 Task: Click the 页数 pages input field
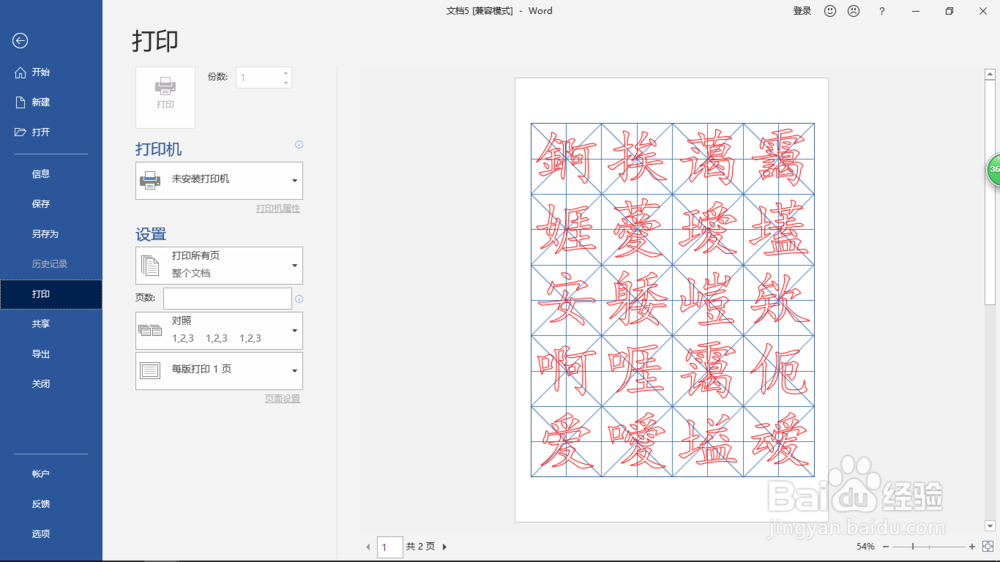[228, 298]
